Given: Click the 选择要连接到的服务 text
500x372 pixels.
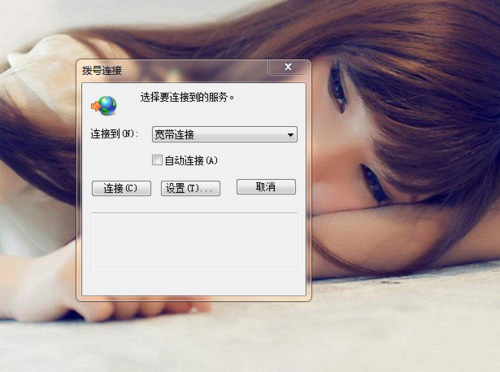Looking at the screenshot, I should click(x=187, y=97).
